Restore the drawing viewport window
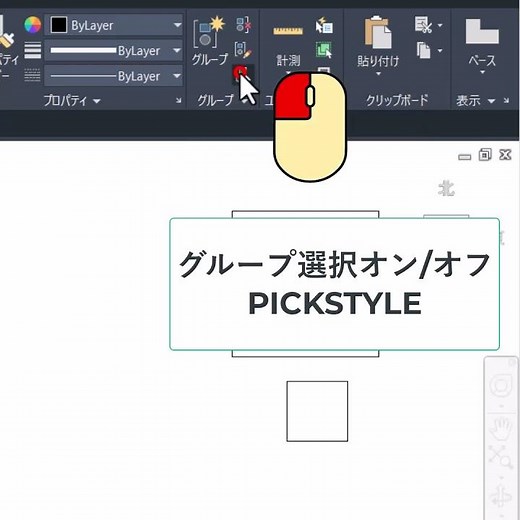The height and width of the screenshot is (520, 520). click(x=485, y=155)
